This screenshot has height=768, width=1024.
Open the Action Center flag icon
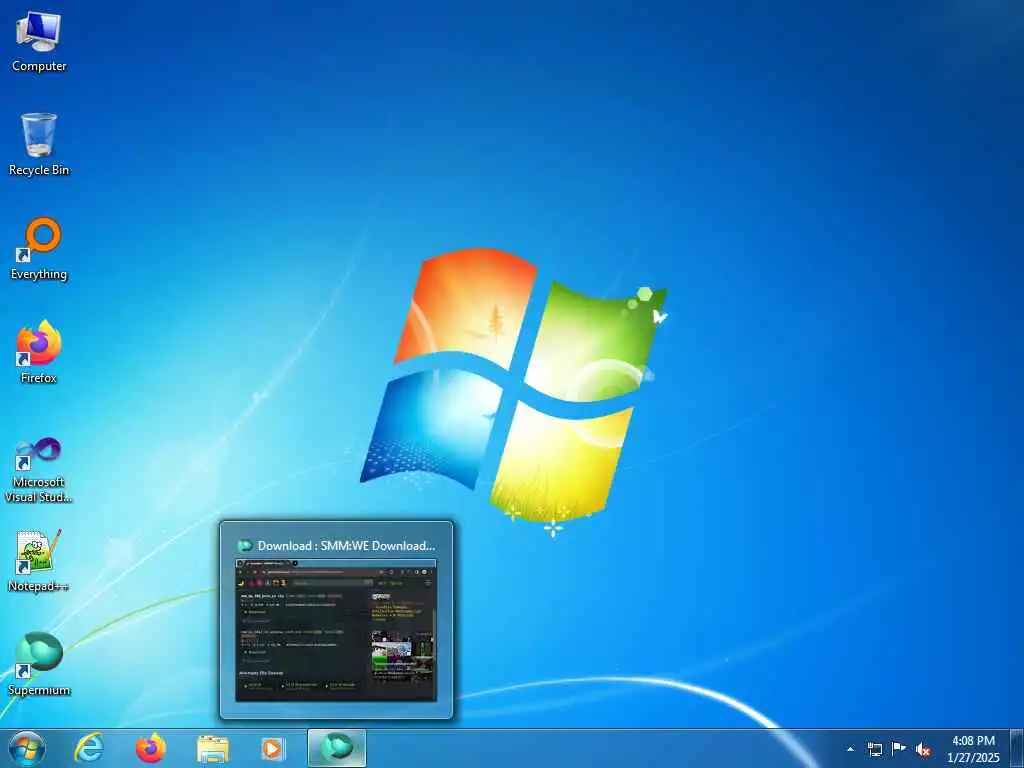[x=899, y=748]
